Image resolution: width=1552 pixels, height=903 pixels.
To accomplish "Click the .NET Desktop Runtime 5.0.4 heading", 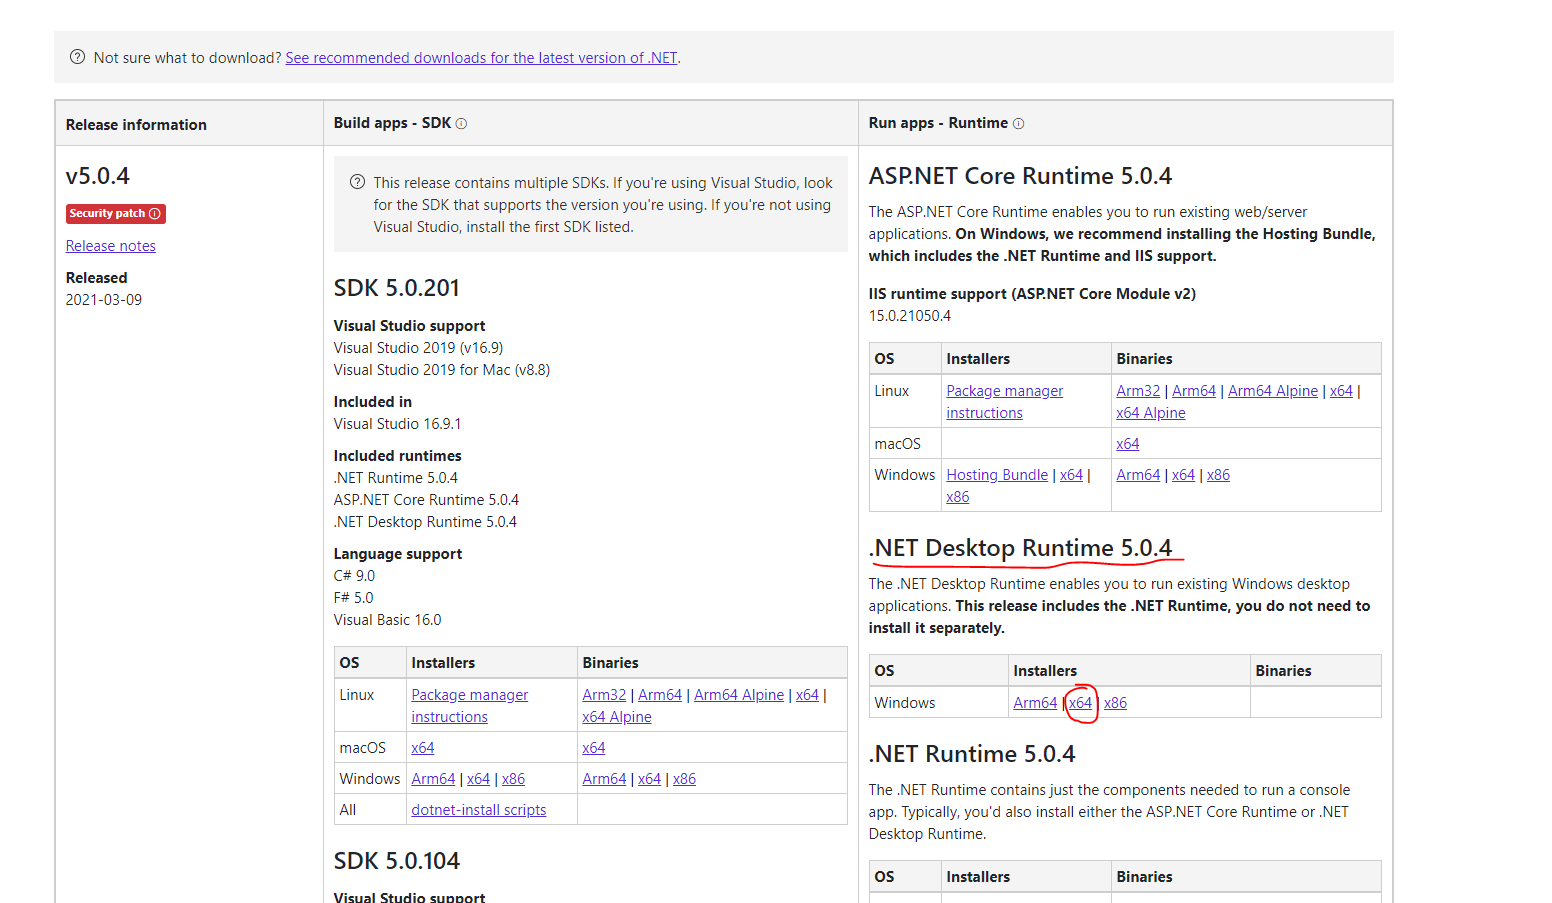I will click(x=1020, y=548).
